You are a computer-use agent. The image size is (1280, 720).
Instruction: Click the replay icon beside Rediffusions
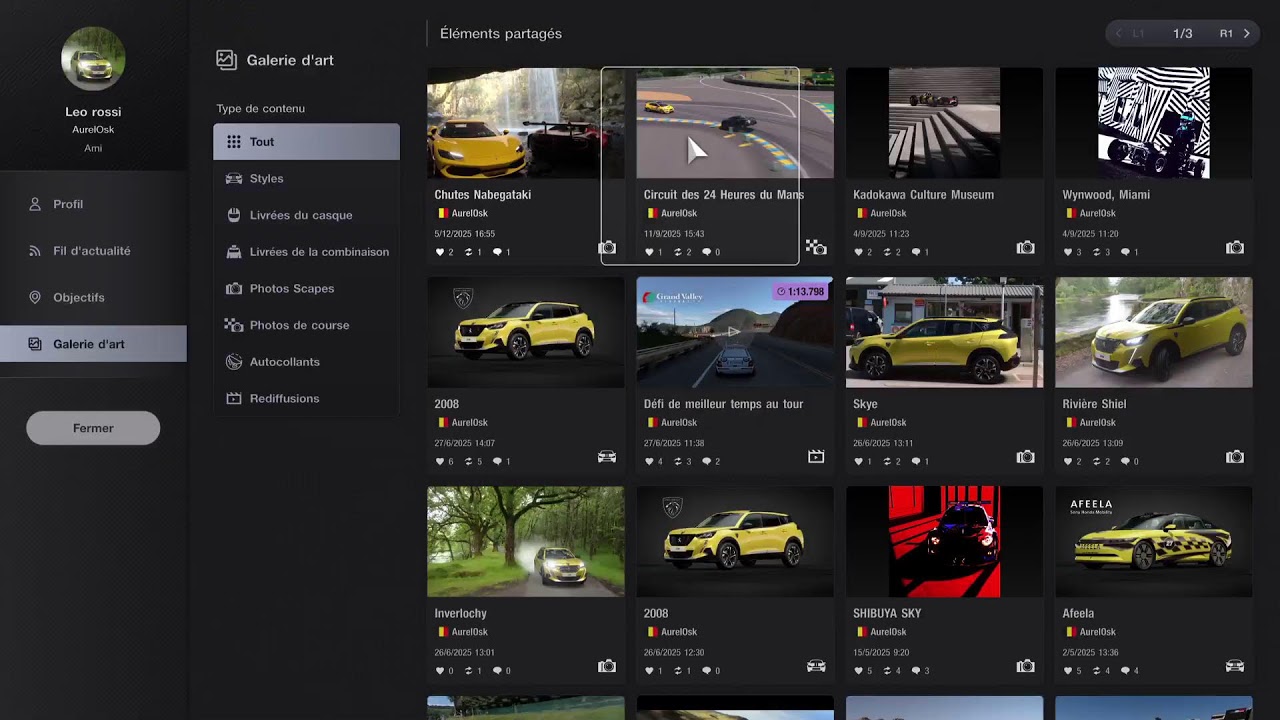(x=234, y=398)
